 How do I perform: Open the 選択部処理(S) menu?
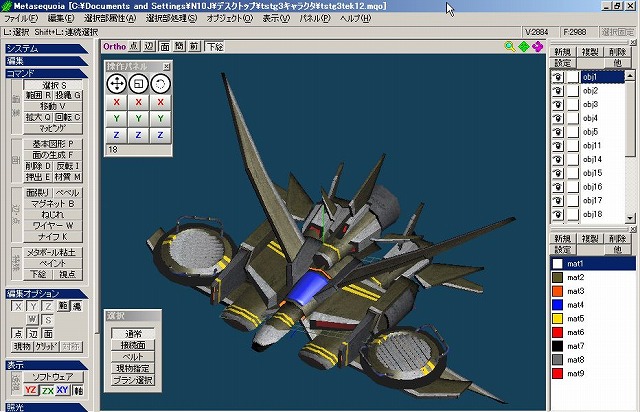(171, 18)
